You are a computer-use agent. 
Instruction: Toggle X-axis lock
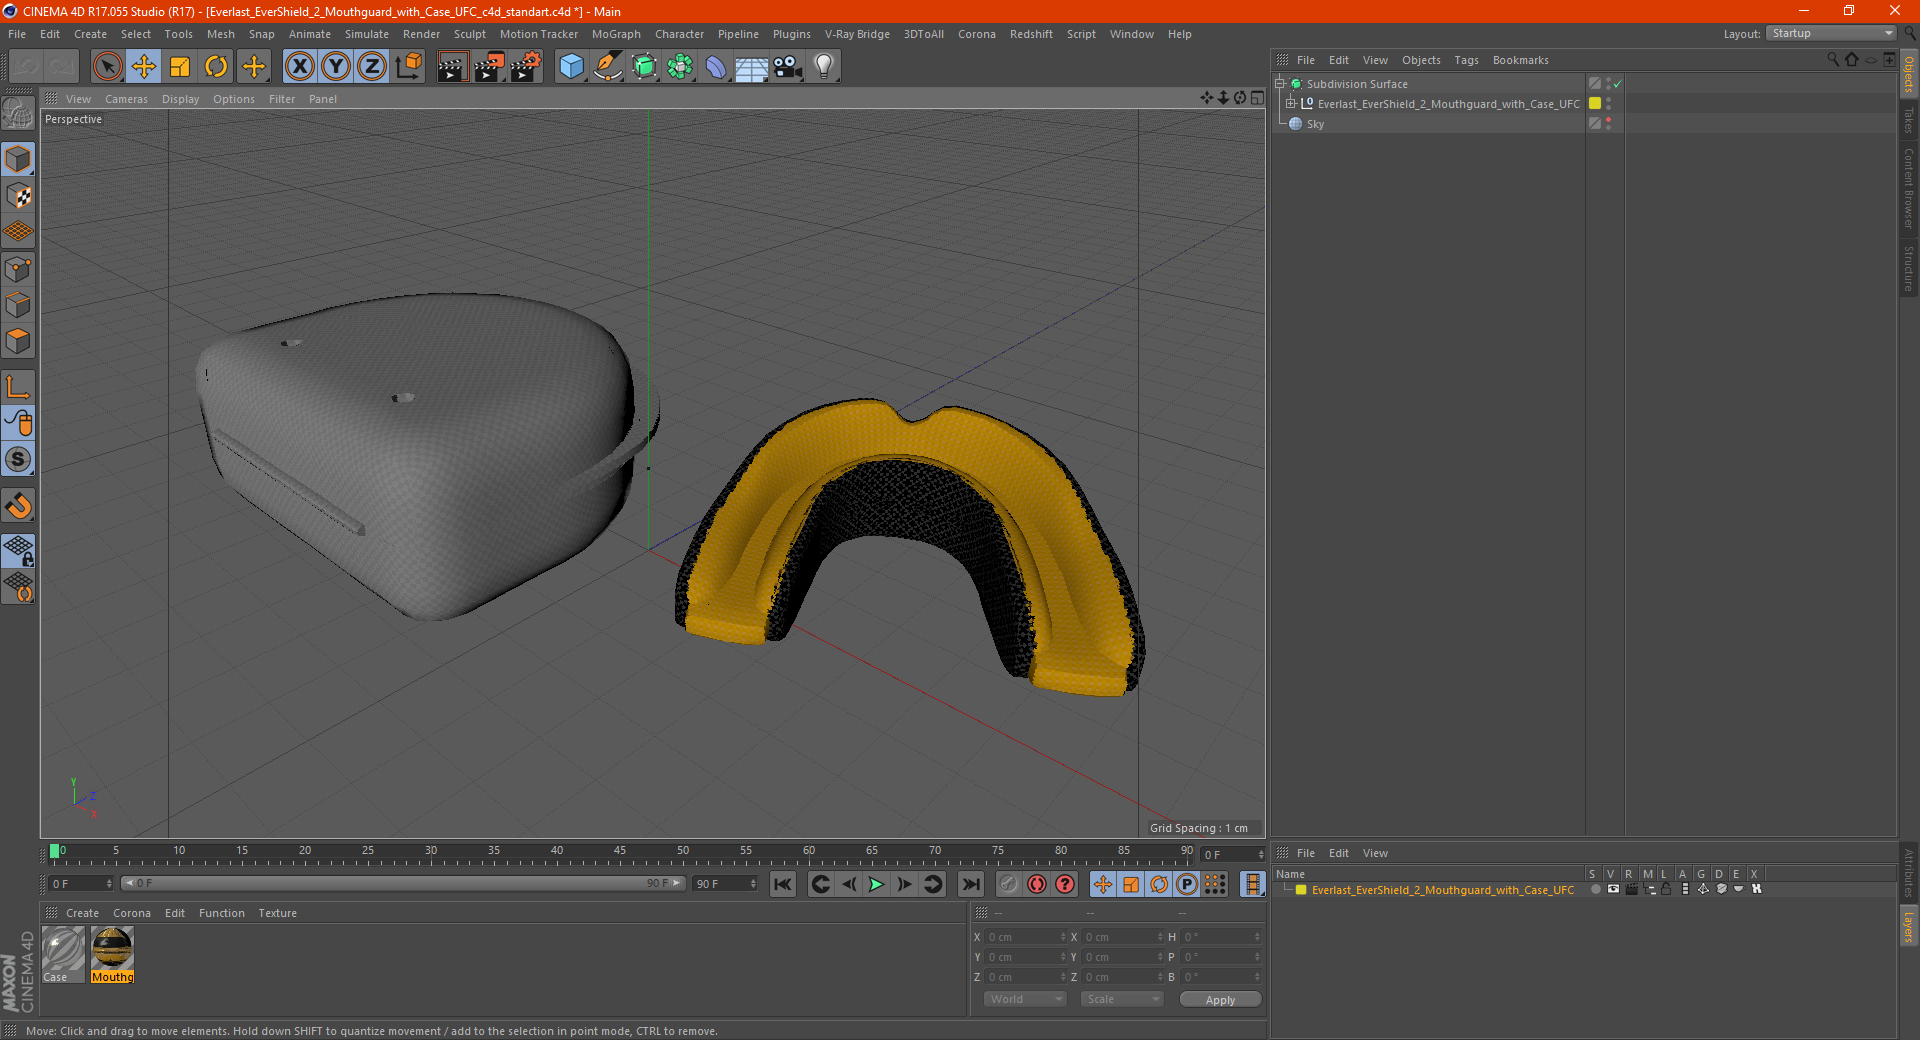pos(299,67)
